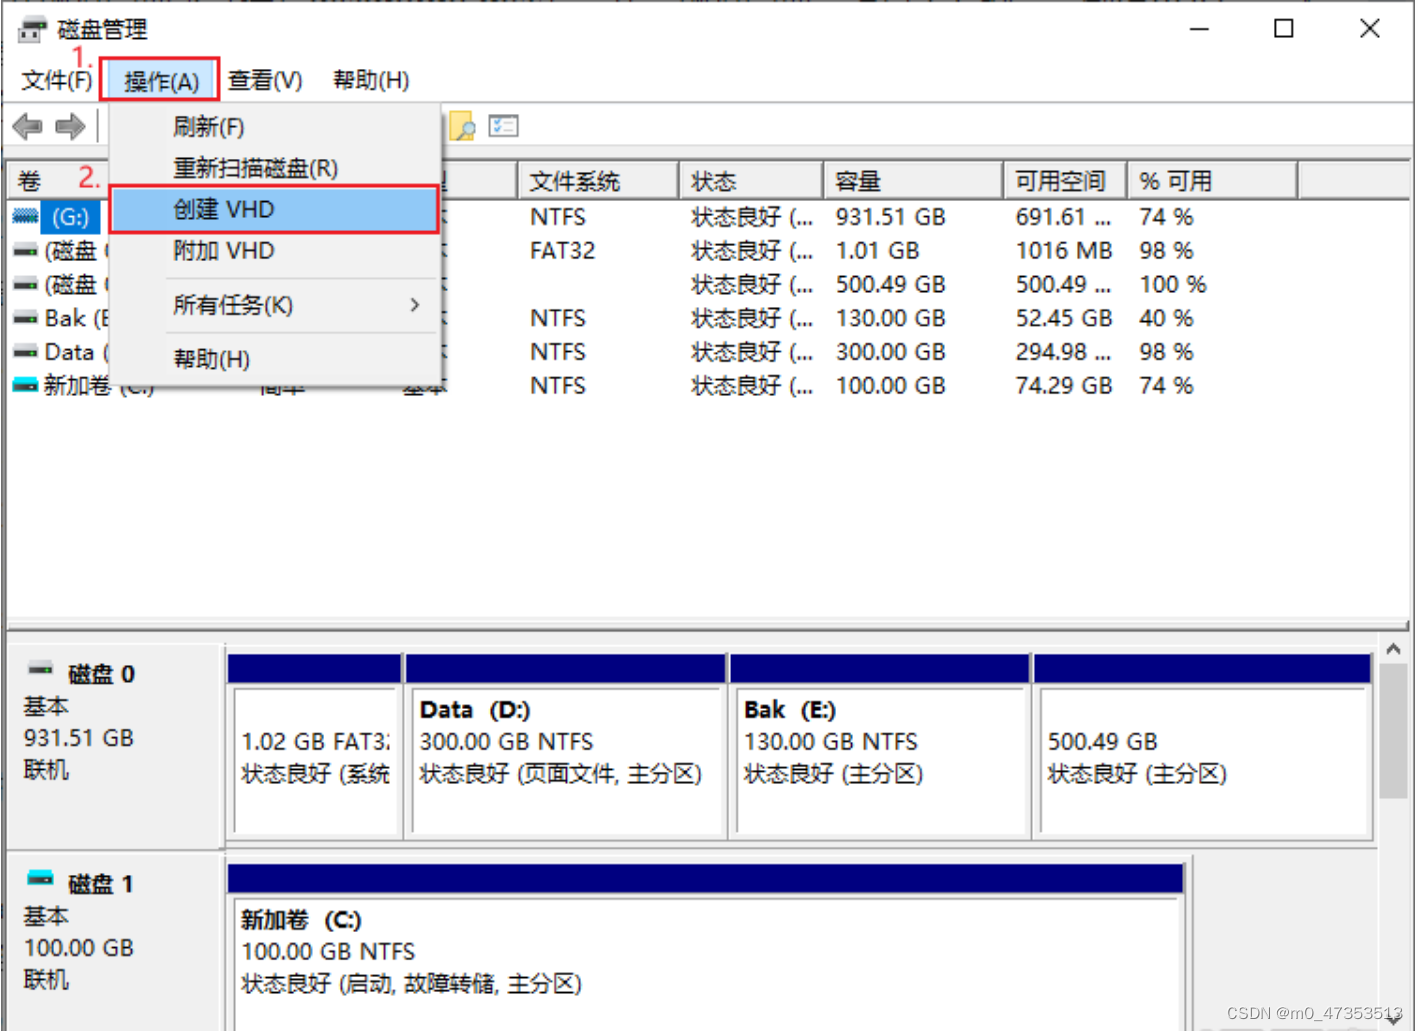Select the (G:) volume row
Screen dimensions: 1418x1031
tap(70, 217)
